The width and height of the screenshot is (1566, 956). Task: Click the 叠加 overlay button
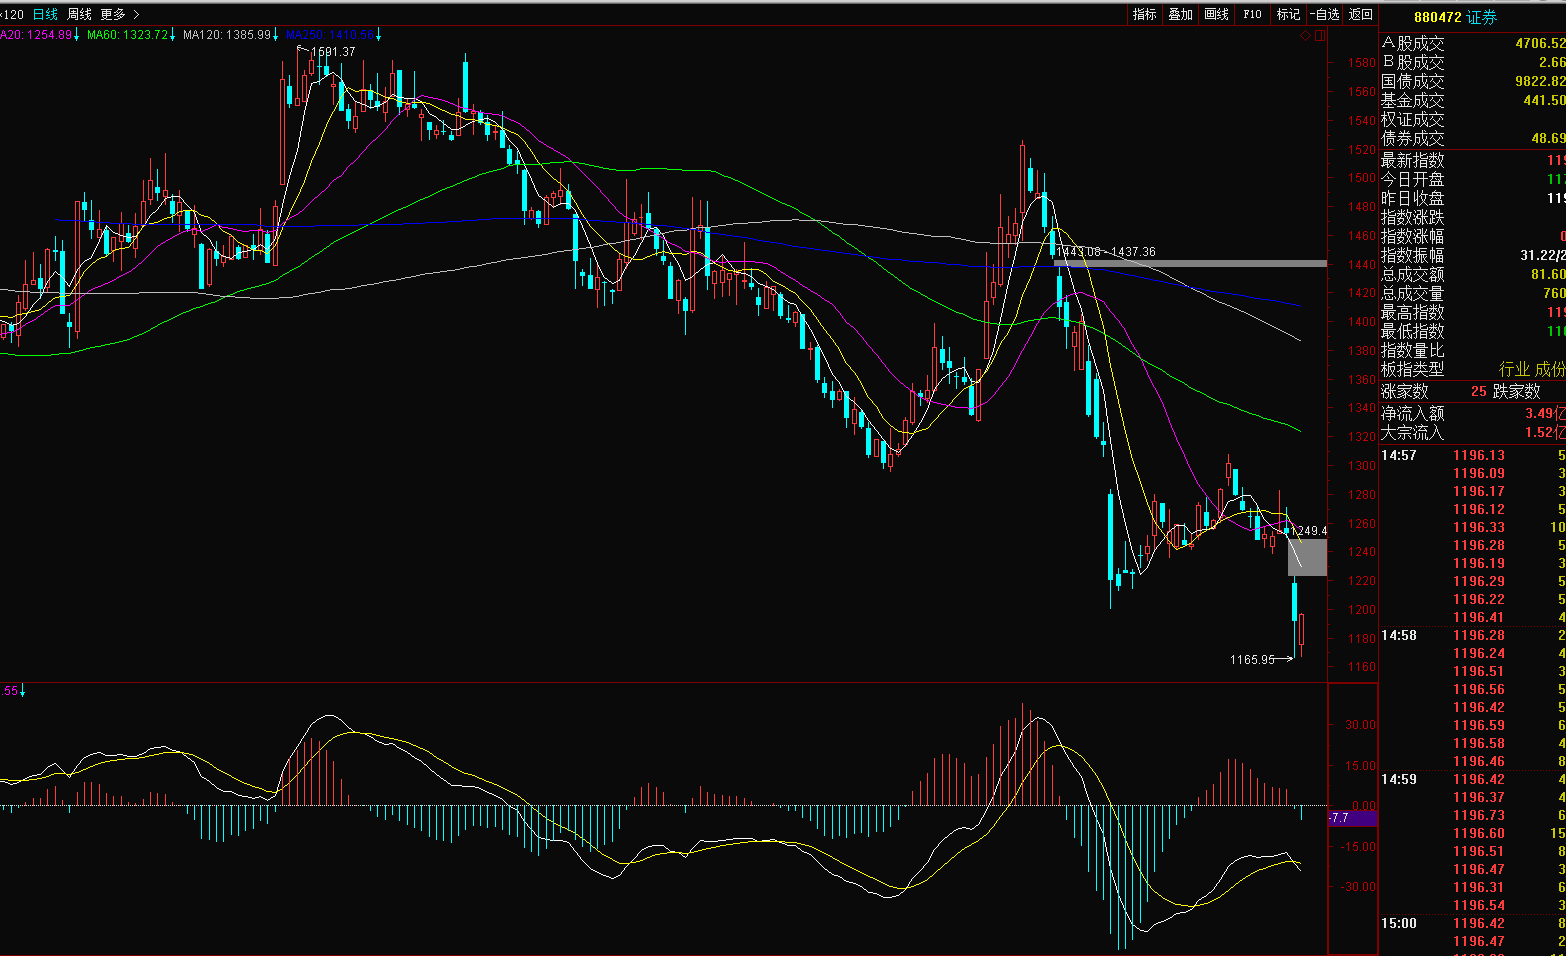(x=1180, y=14)
